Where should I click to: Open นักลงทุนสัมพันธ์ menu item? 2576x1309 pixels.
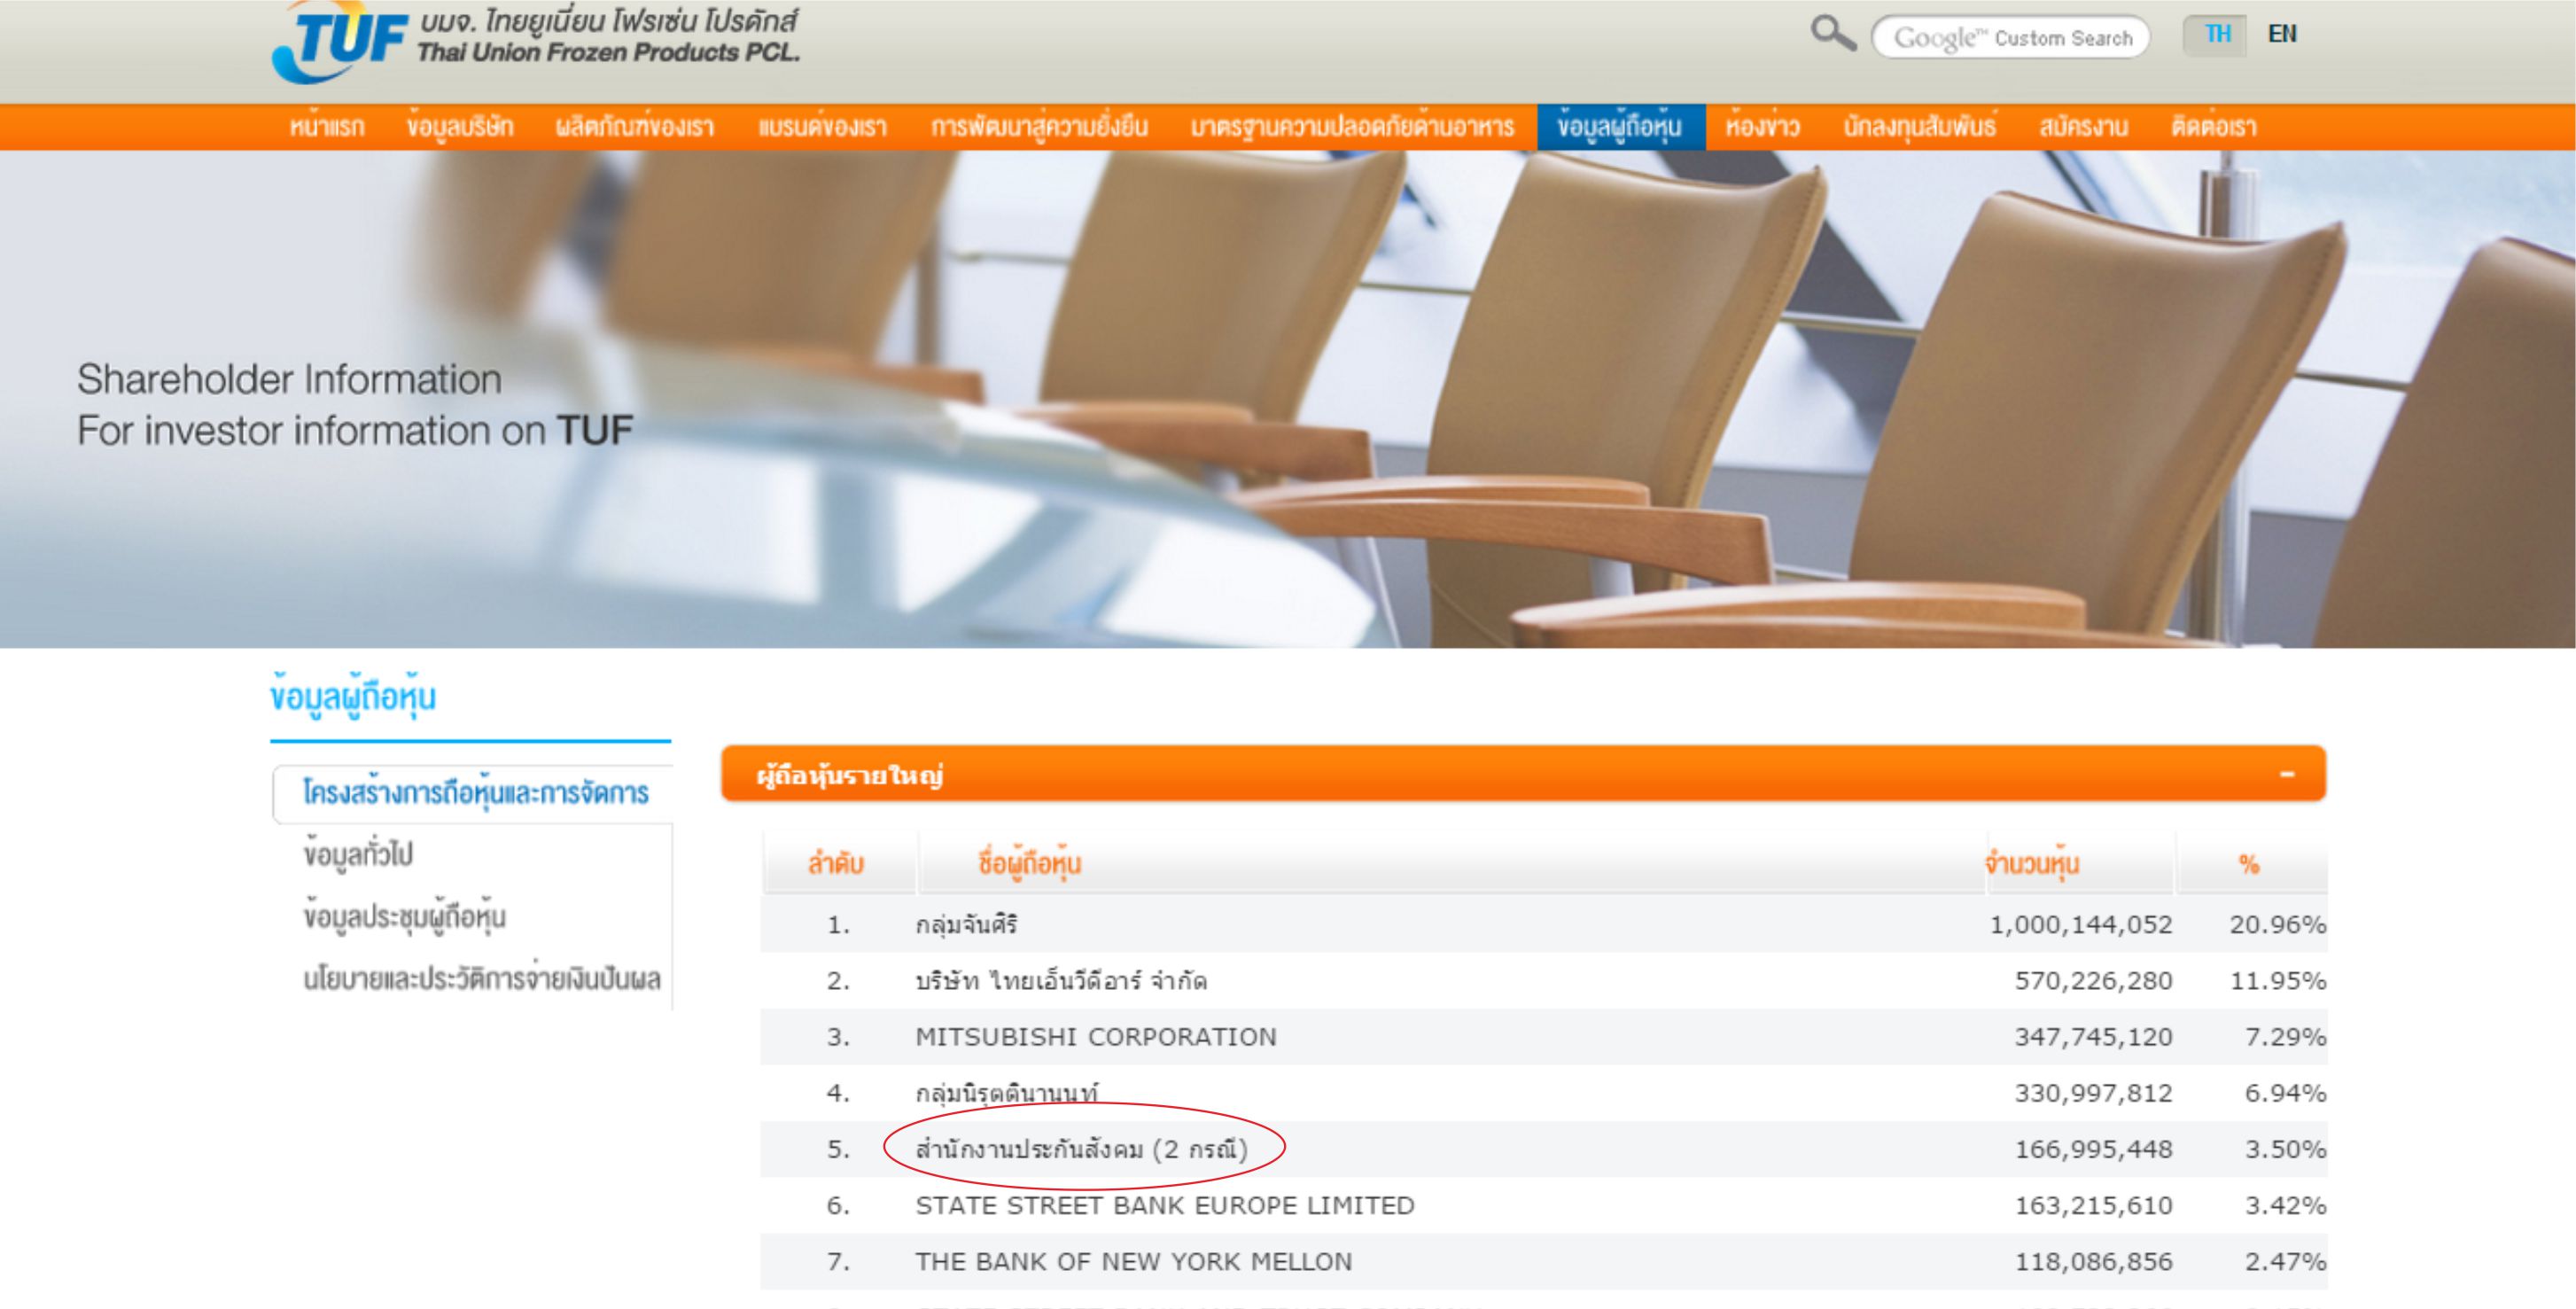tap(1919, 127)
